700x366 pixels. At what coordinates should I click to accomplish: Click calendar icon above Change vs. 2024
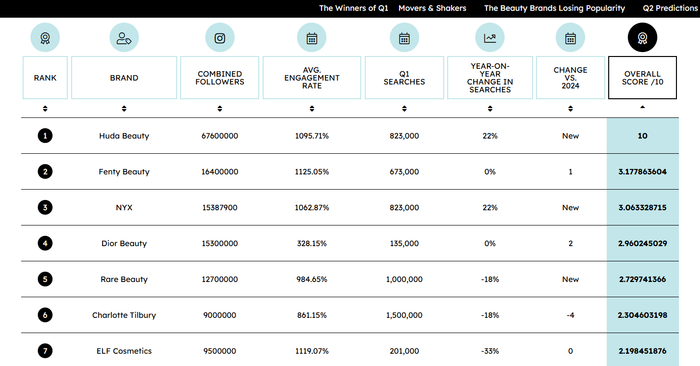click(570, 38)
